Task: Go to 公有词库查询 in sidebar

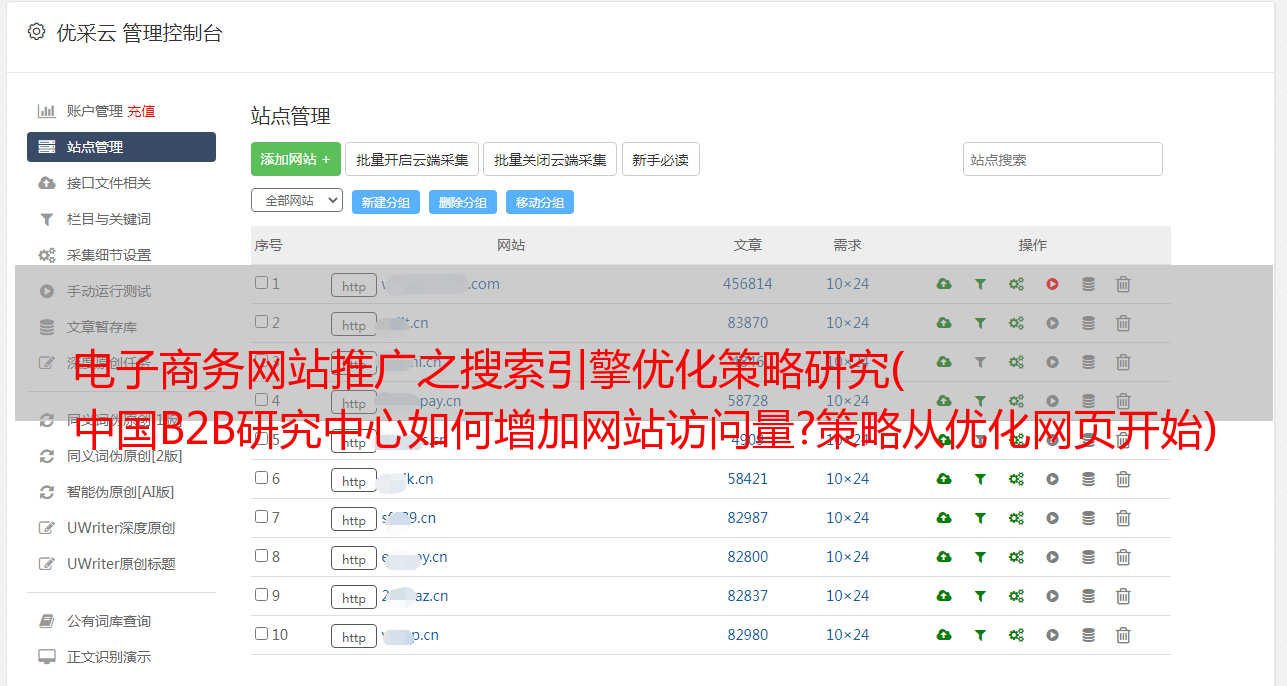Action: point(109,621)
